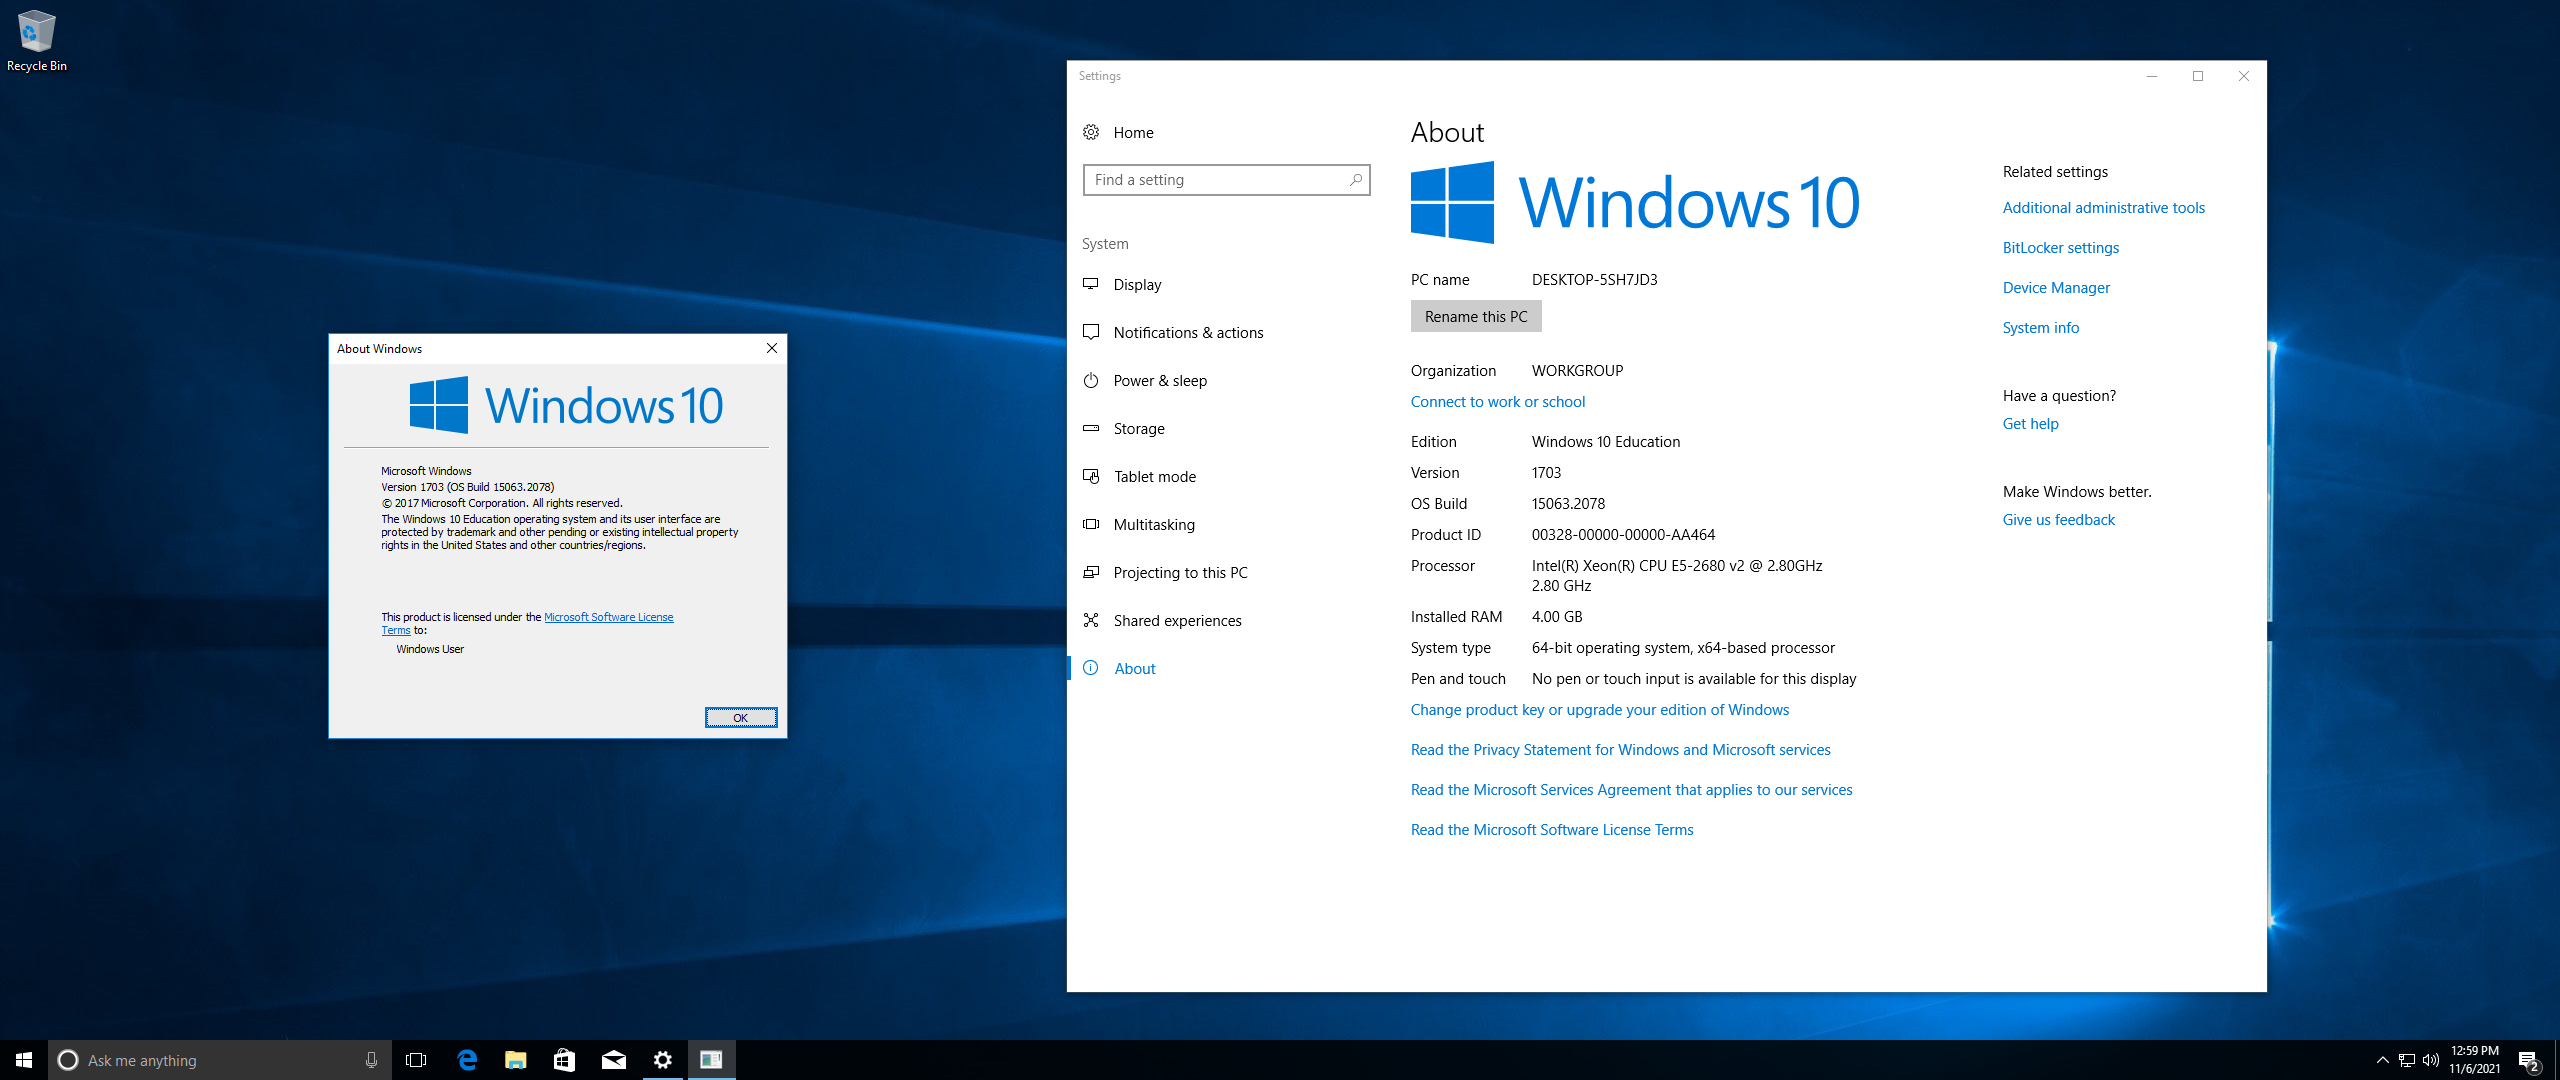Open Device Manager link

(2056, 287)
